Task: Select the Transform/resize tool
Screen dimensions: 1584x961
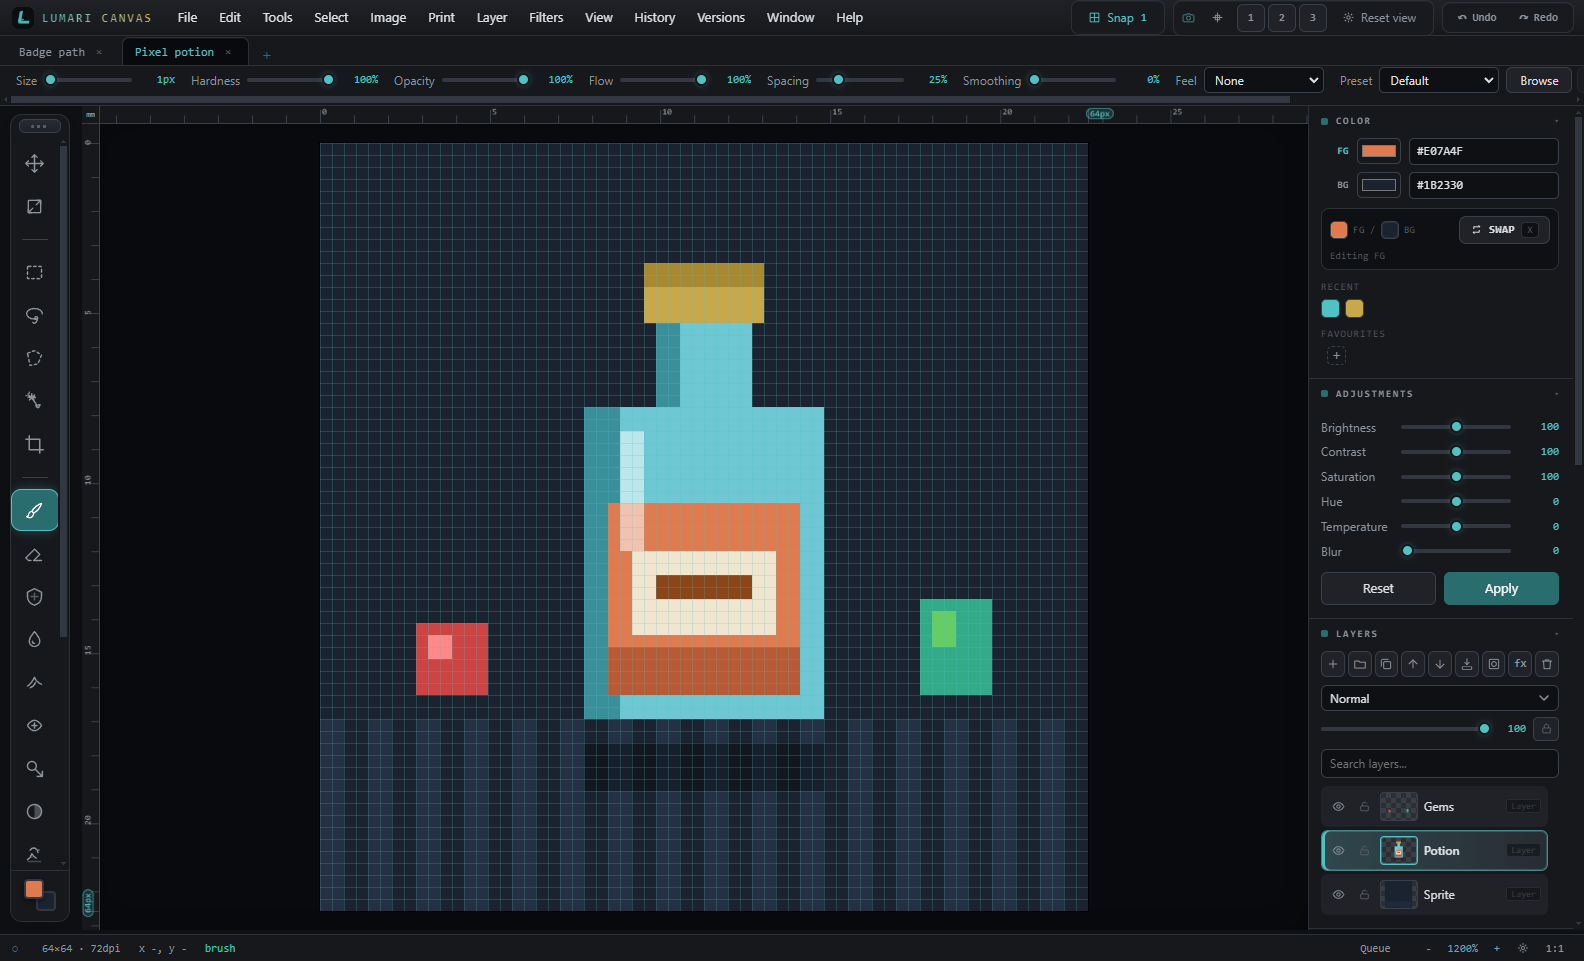Action: pos(34,206)
